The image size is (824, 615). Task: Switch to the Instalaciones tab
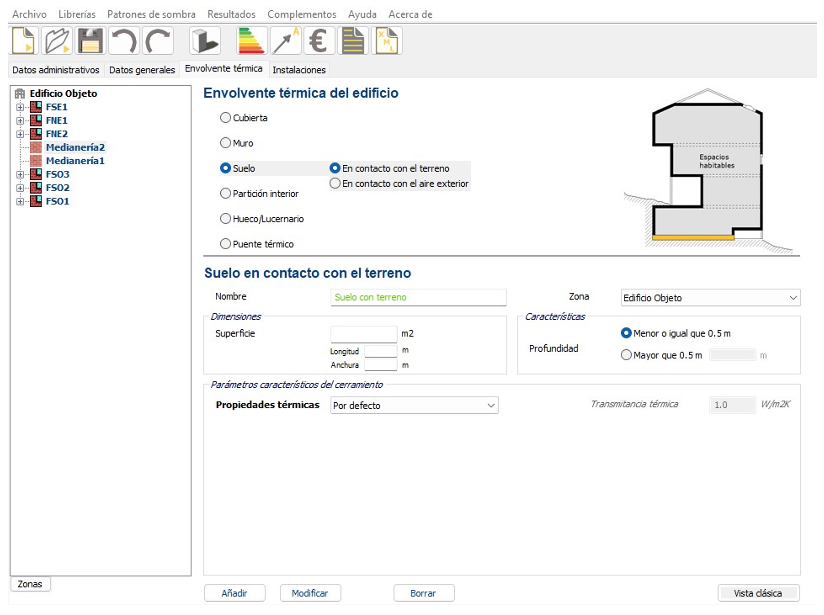(x=299, y=70)
